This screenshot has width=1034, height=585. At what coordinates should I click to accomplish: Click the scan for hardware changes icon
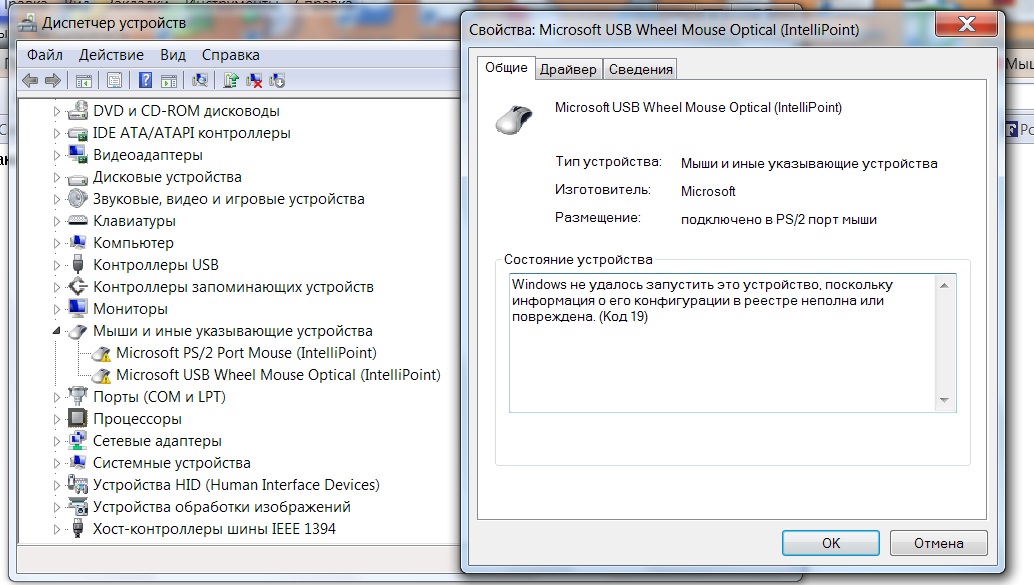(200, 80)
